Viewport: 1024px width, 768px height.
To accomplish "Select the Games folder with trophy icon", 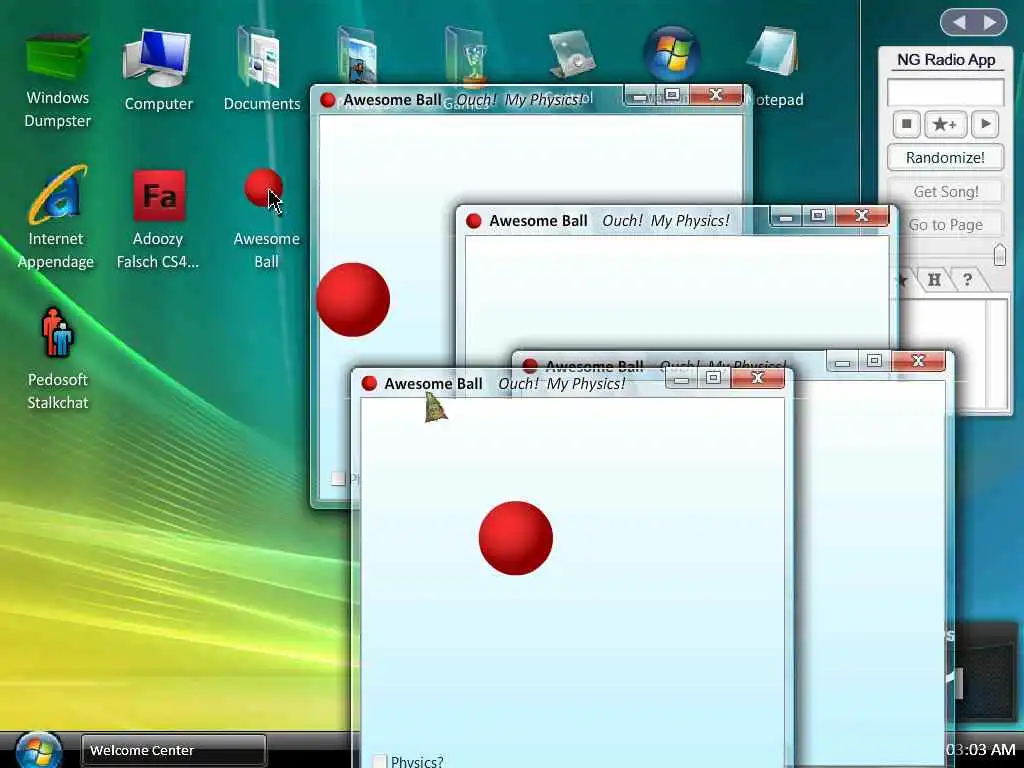I will (465, 56).
